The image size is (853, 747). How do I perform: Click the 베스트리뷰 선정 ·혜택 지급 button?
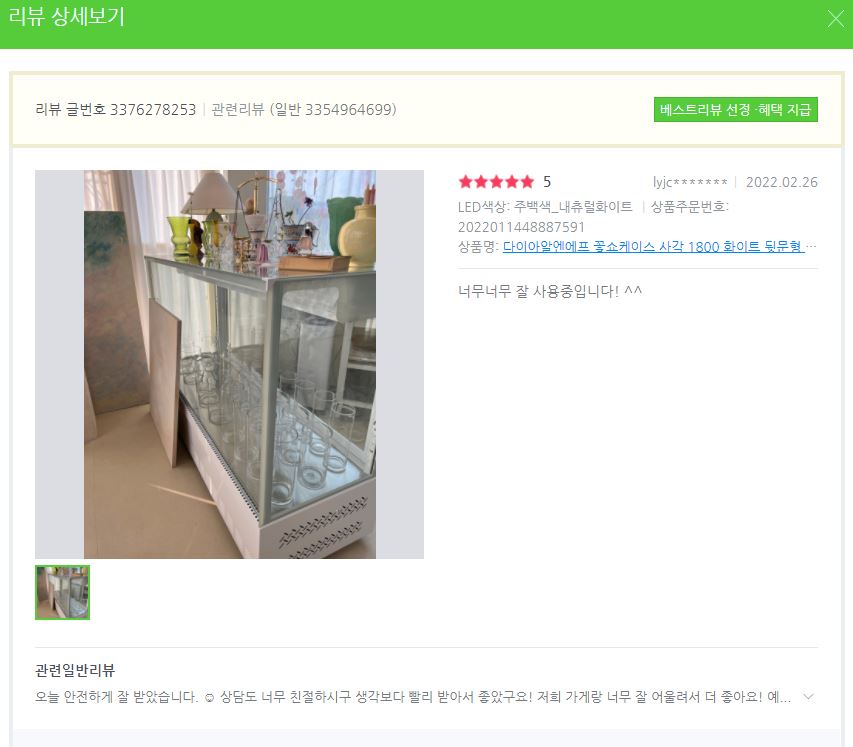tap(735, 109)
